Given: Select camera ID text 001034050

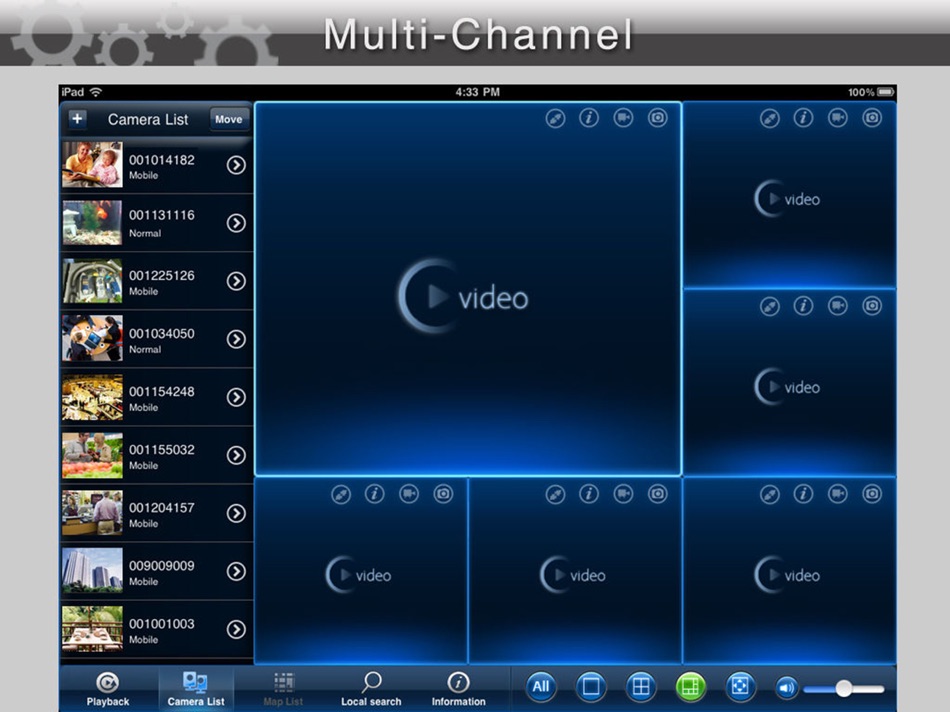Looking at the screenshot, I should 162,333.
